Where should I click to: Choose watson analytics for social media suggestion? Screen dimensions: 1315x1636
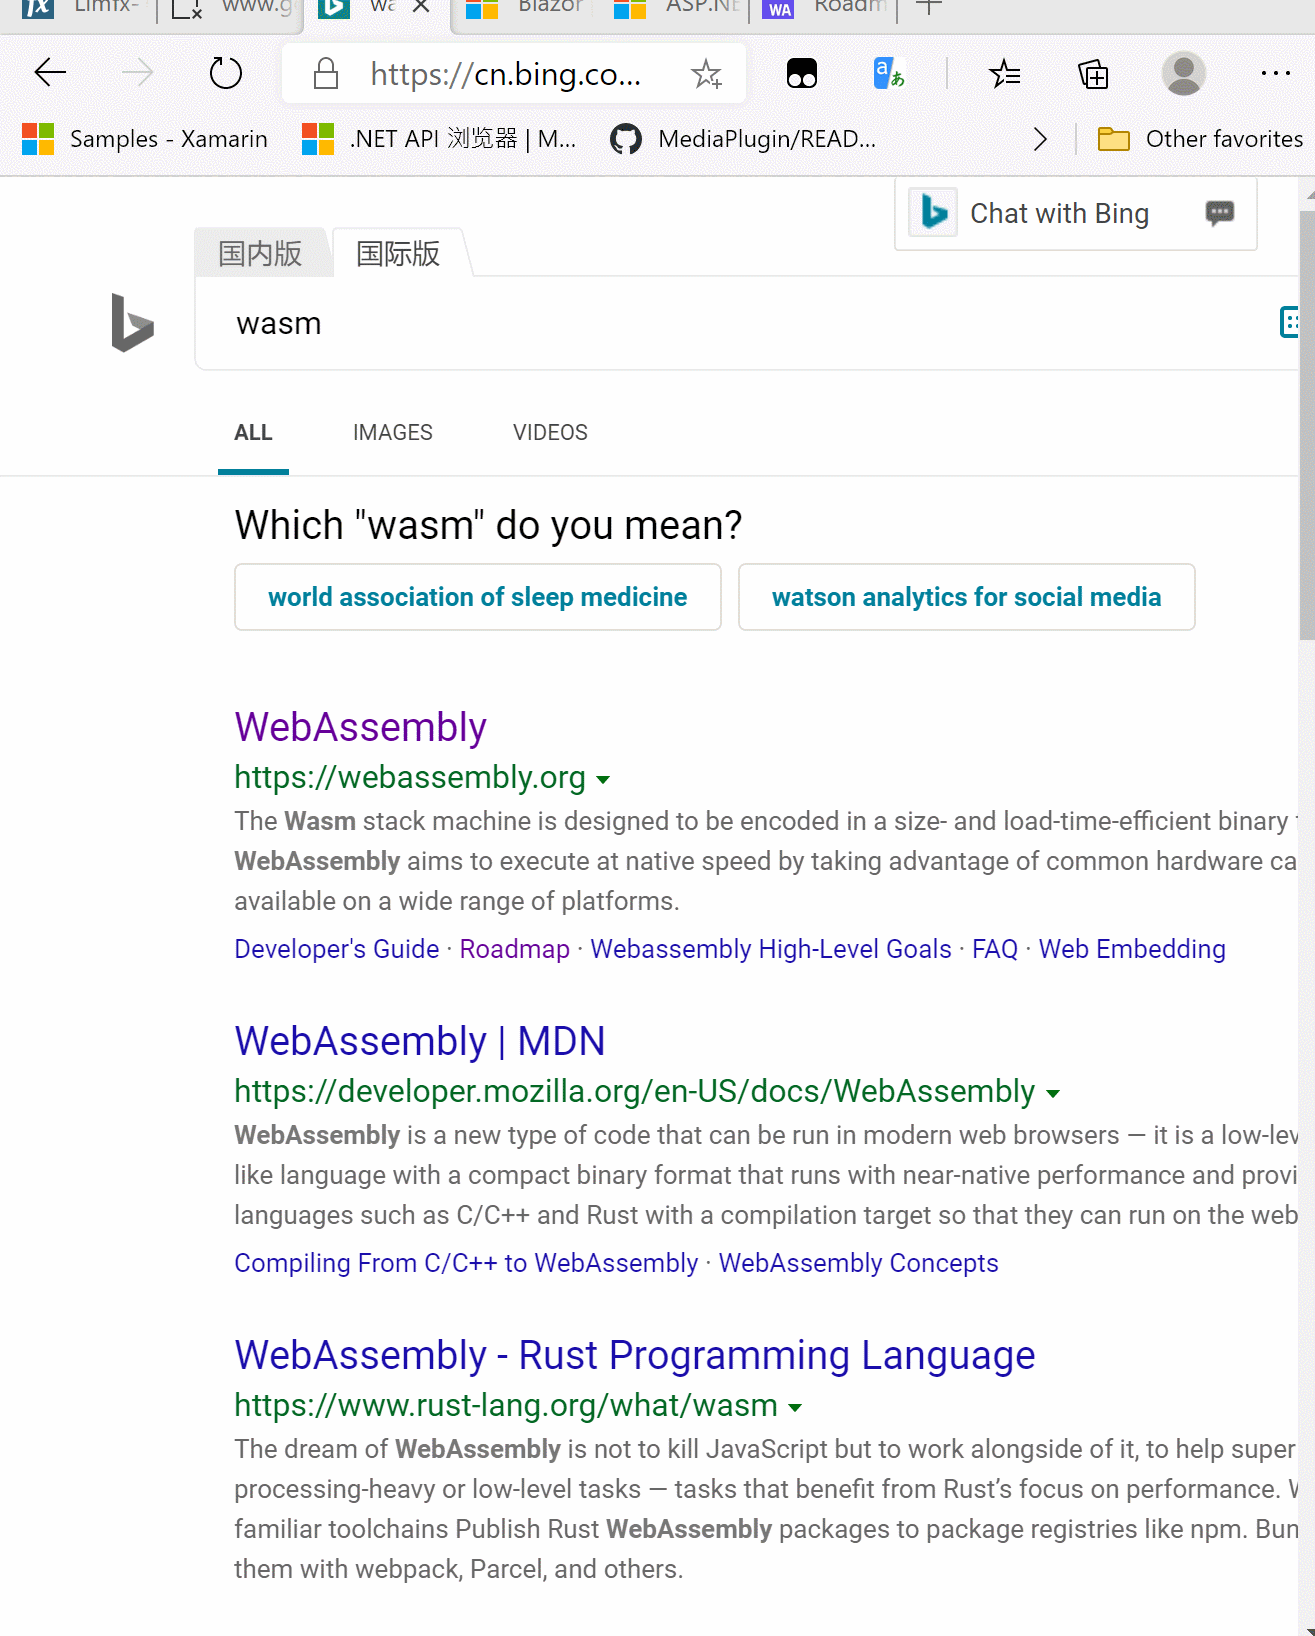pos(966,597)
